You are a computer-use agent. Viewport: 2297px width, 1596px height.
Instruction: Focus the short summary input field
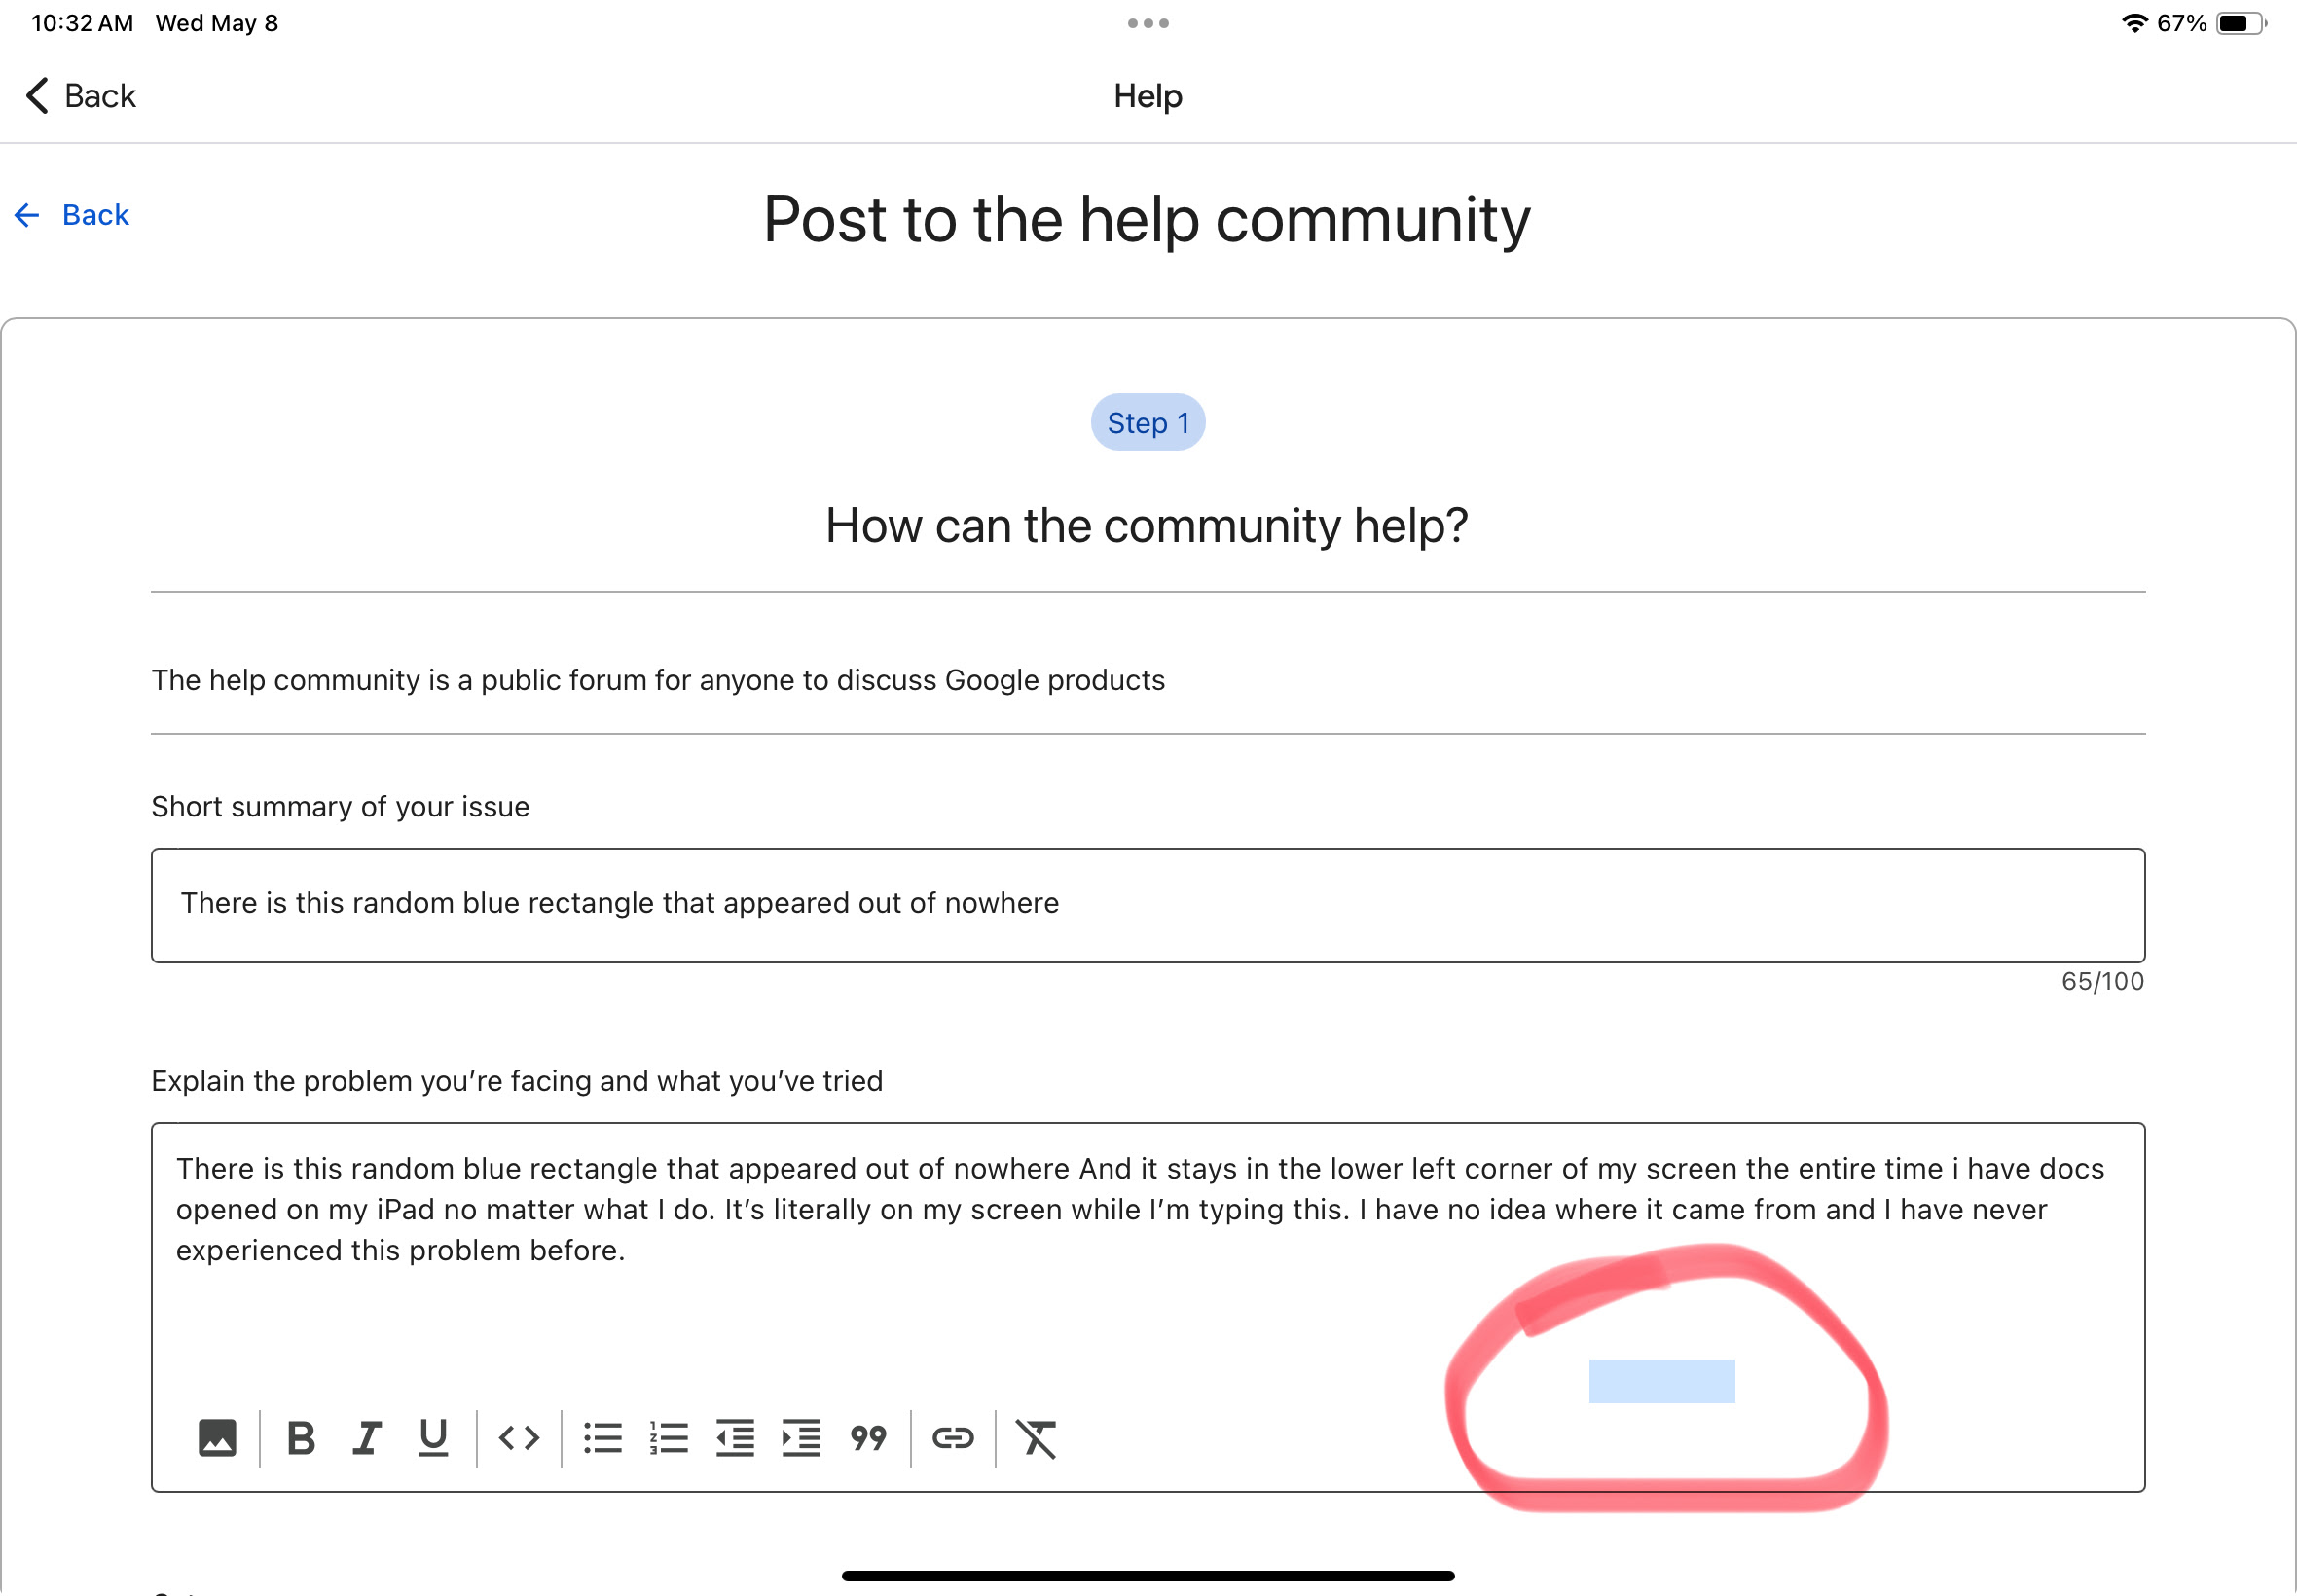coord(1147,905)
